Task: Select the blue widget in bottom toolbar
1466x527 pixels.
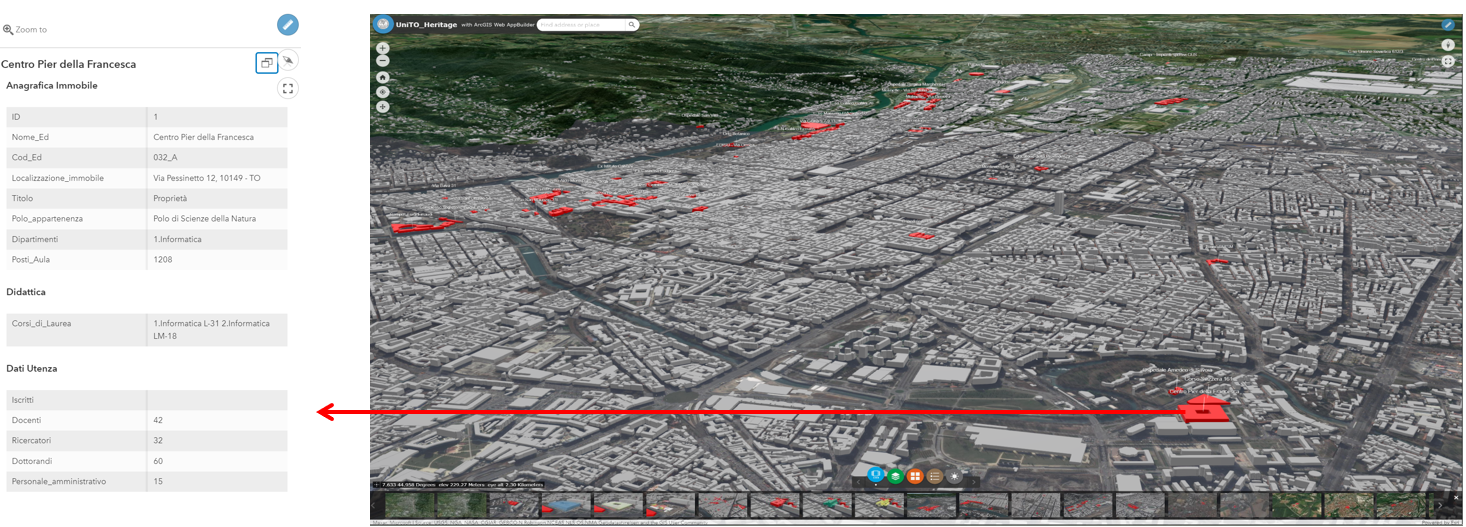Action: pyautogui.click(x=876, y=475)
